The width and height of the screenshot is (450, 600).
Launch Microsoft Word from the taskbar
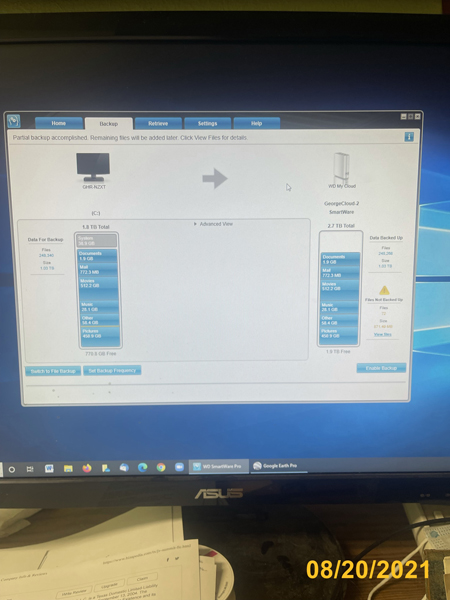pyautogui.click(x=49, y=468)
